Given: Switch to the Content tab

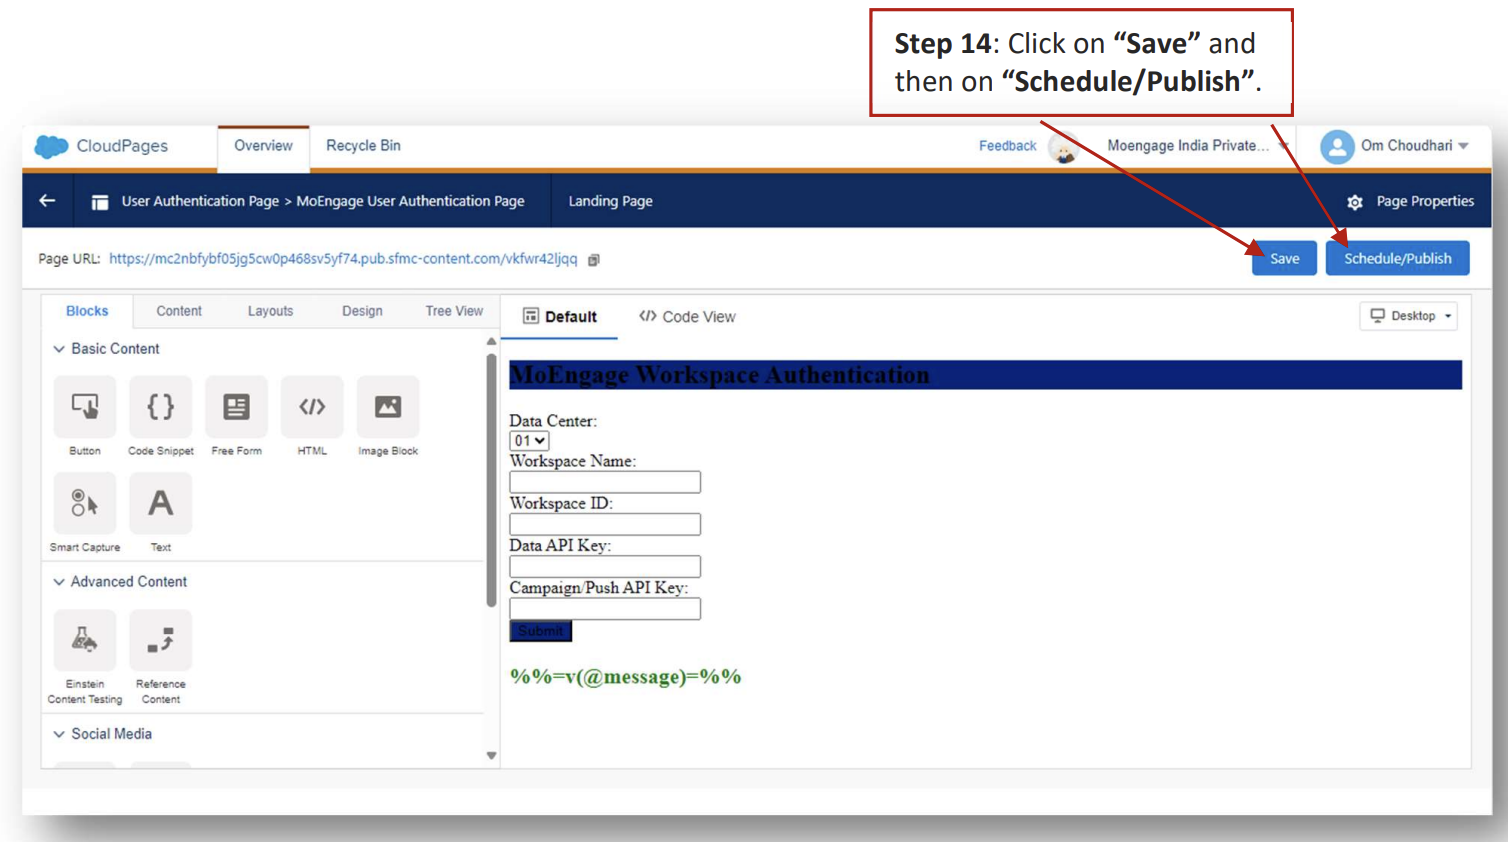Looking at the screenshot, I should tap(179, 311).
